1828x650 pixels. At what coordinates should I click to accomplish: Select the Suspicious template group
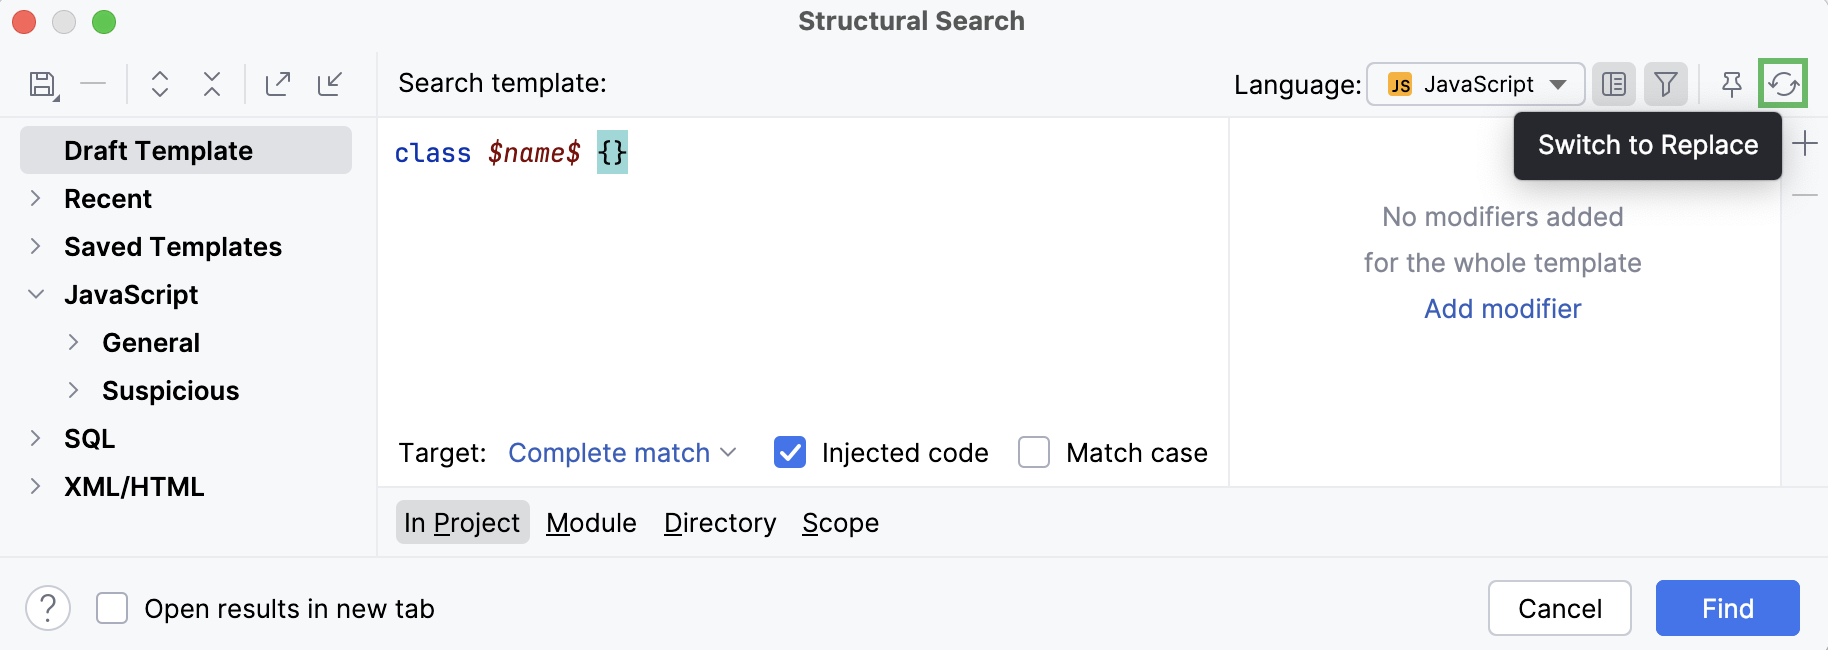coord(170,390)
